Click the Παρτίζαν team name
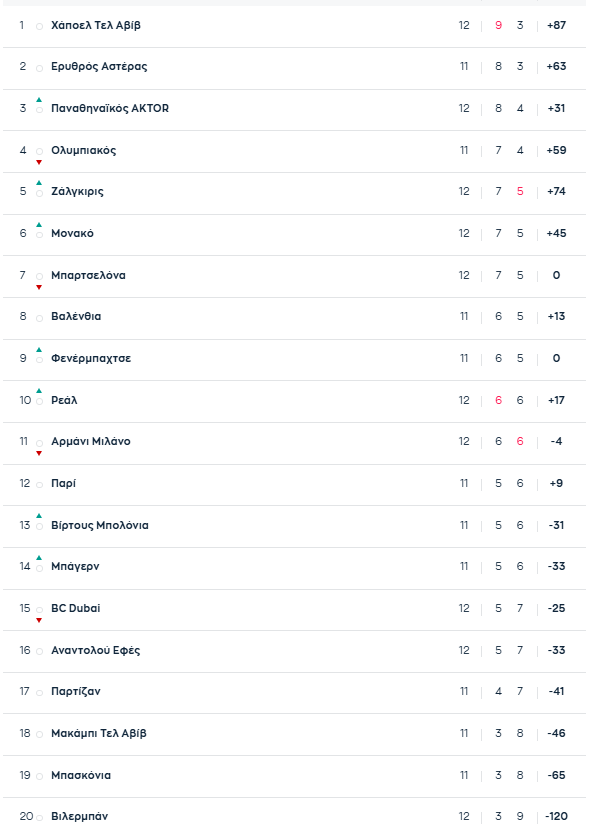This screenshot has height=828, width=600. point(76,691)
